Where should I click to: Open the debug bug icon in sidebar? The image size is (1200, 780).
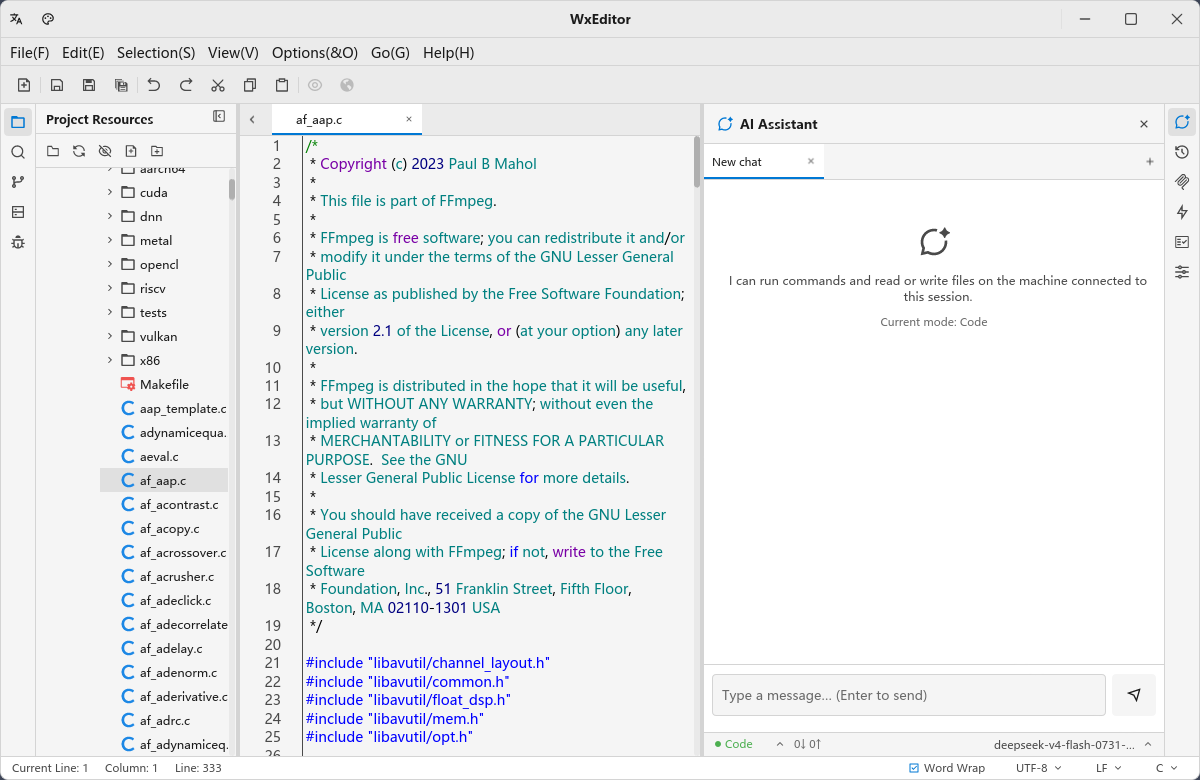click(18, 242)
